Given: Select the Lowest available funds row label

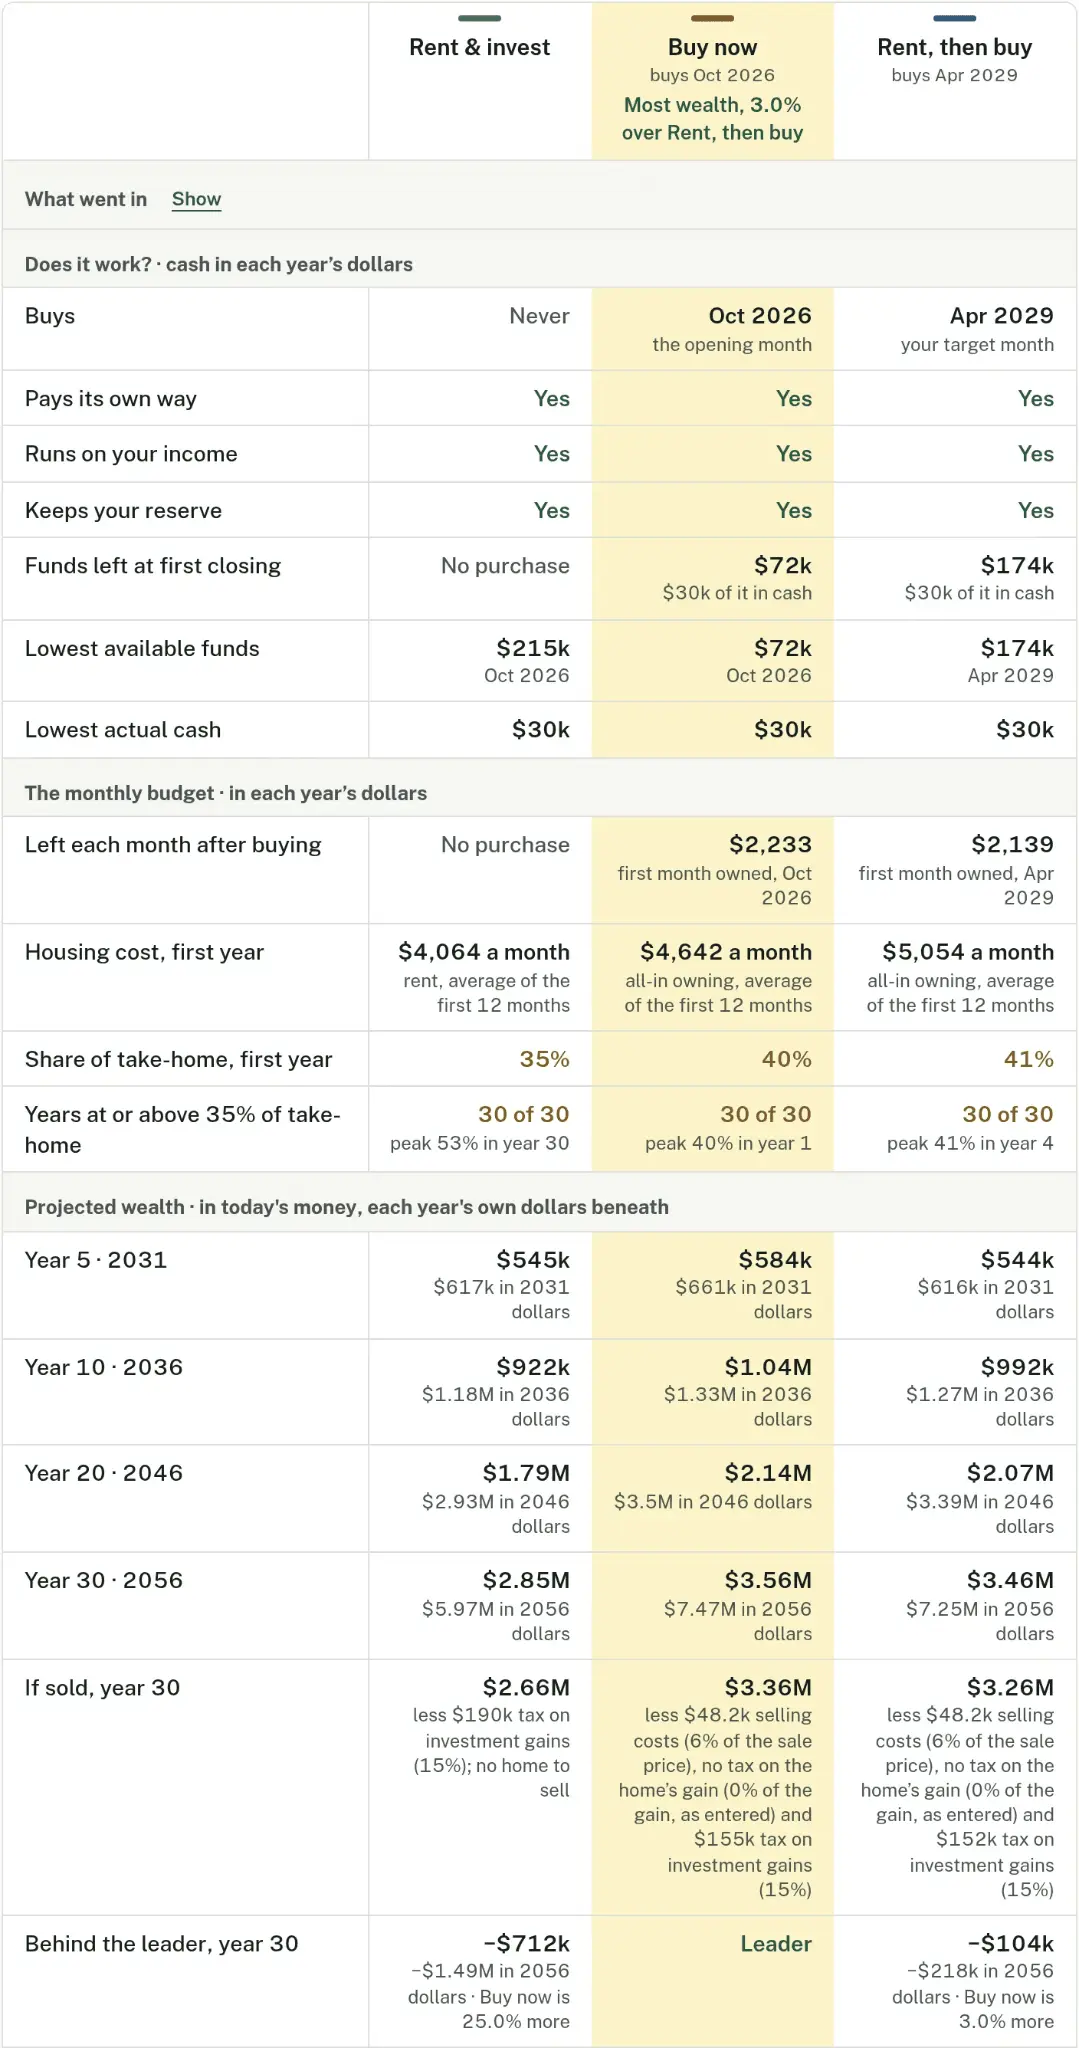Looking at the screenshot, I should (x=142, y=648).
